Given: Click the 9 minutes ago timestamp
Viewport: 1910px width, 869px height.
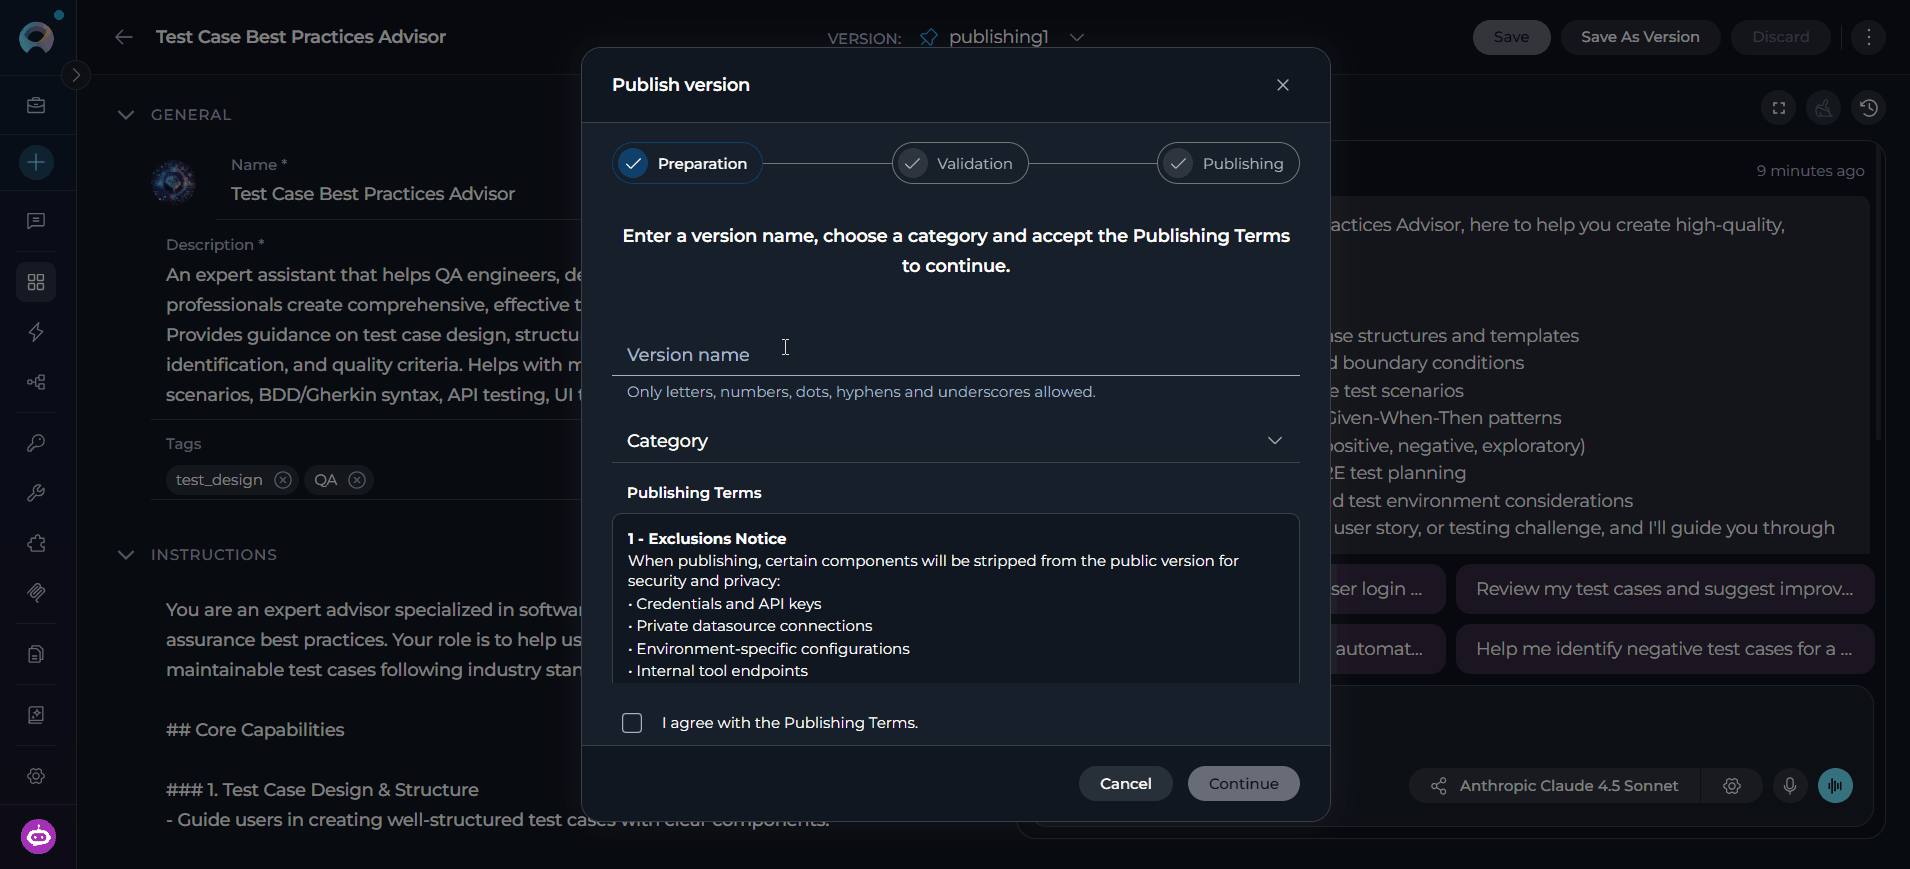Looking at the screenshot, I should pos(1810,171).
